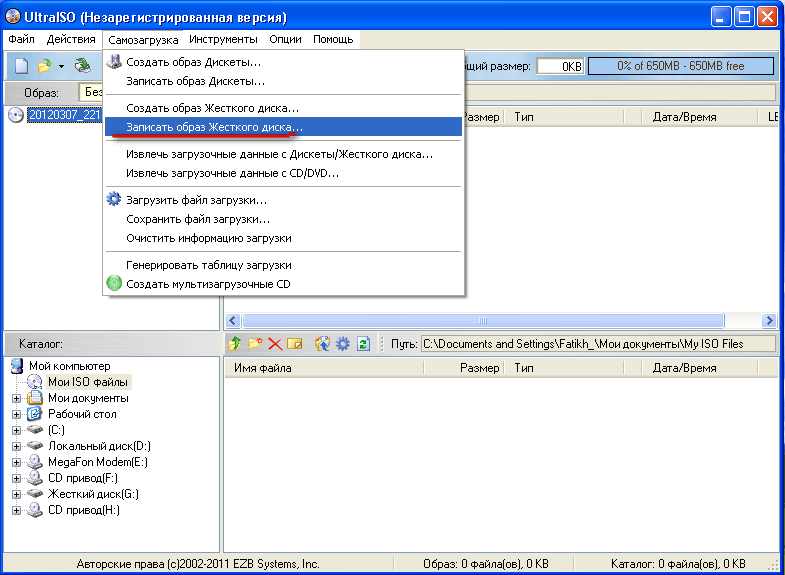Viewport: 785px width, 575px height.
Task: Click the rename folder icon in catalog toolbar
Action: coord(295,344)
